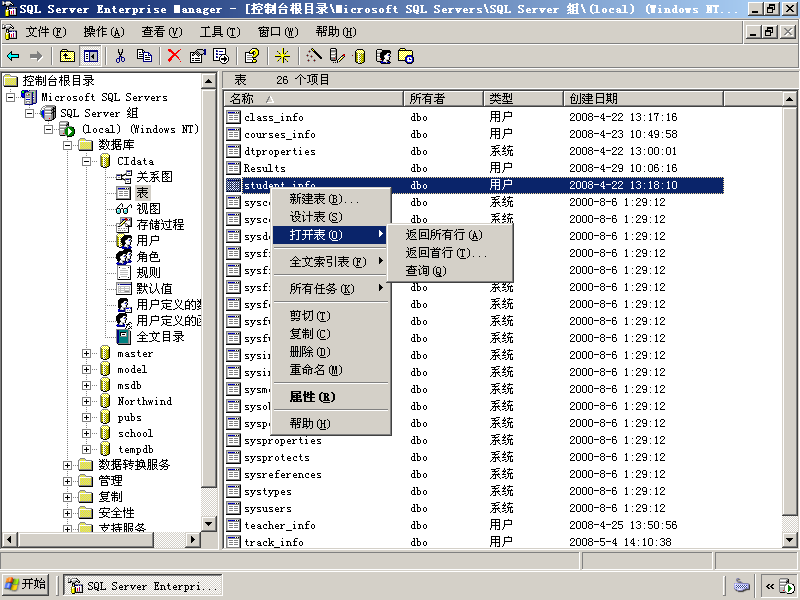The width and height of the screenshot is (800, 600).
Task: Choose 剪切(T) in context menu
Action: coord(331,316)
